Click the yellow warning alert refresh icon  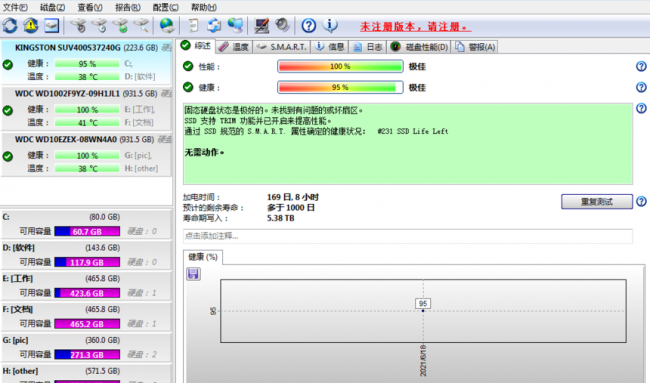(x=31, y=26)
